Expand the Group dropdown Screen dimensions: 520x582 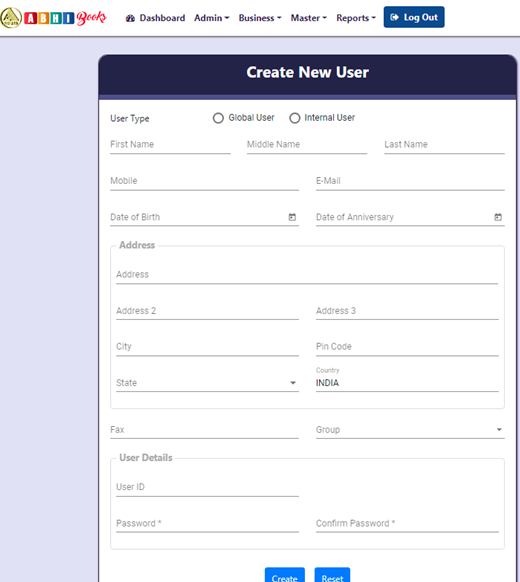pos(410,429)
